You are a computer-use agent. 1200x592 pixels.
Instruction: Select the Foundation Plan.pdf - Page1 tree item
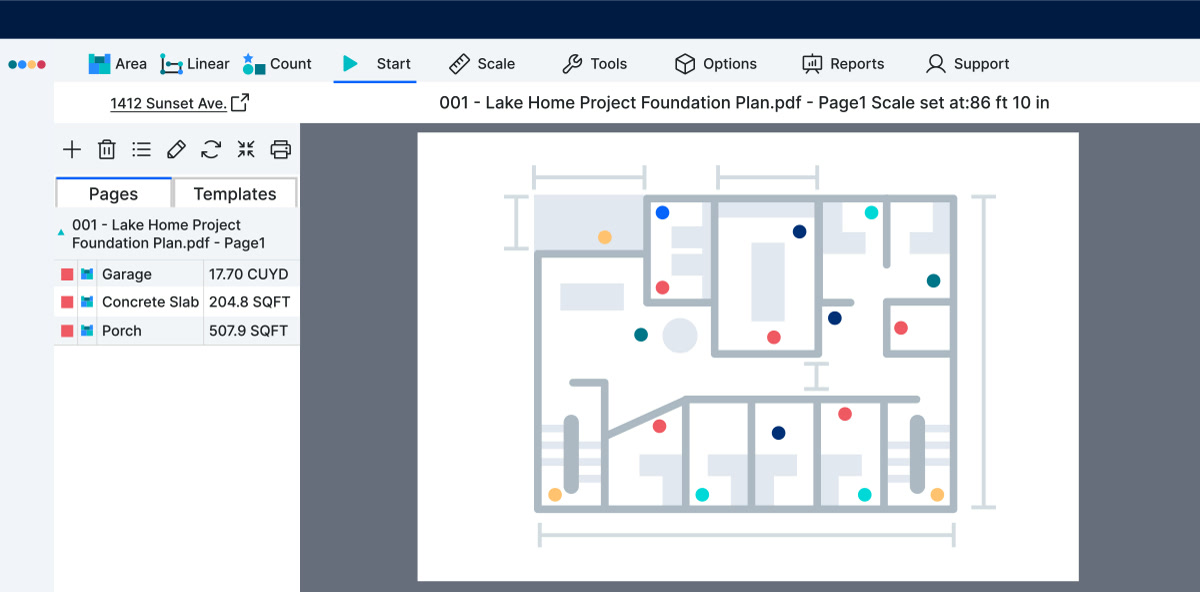[168, 234]
